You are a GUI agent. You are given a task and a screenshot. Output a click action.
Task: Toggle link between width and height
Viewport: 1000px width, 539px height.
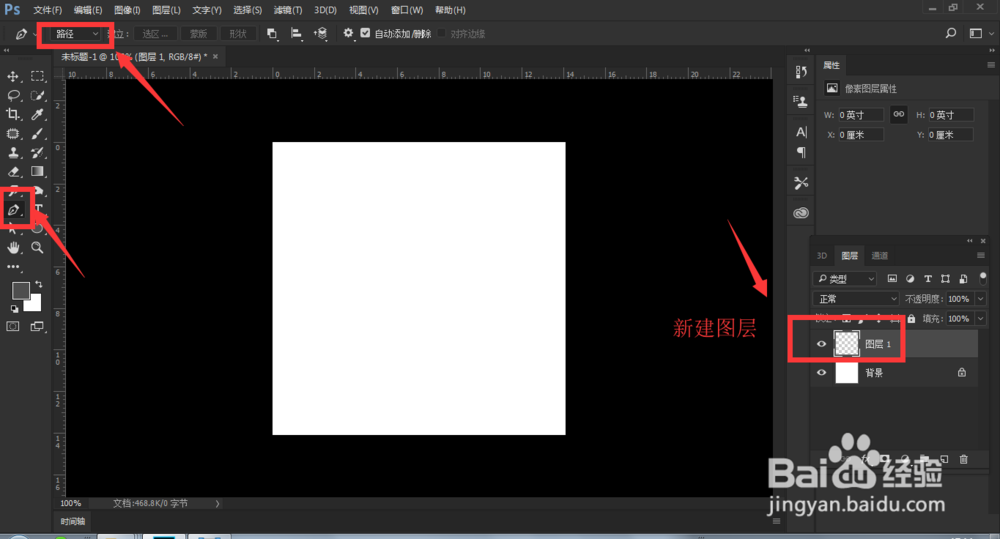click(898, 114)
